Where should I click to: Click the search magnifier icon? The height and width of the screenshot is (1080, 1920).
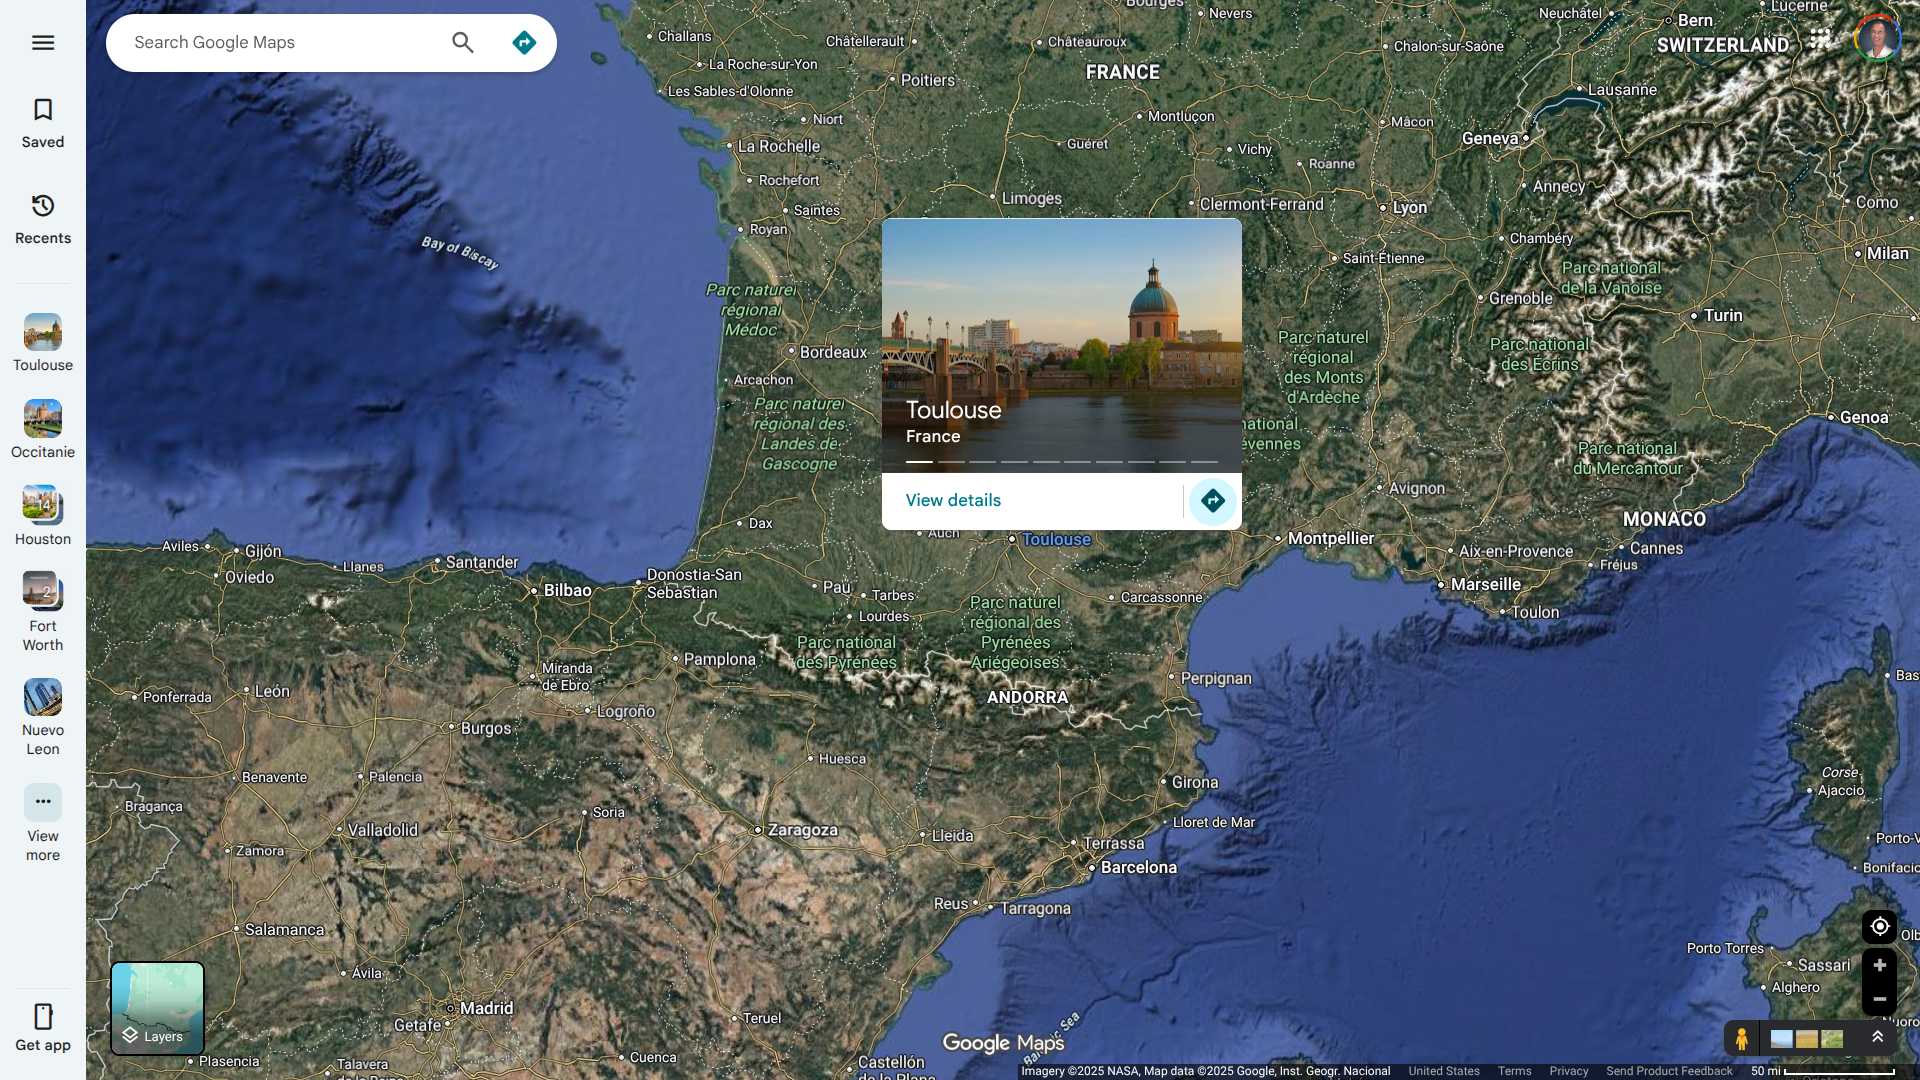coord(462,42)
